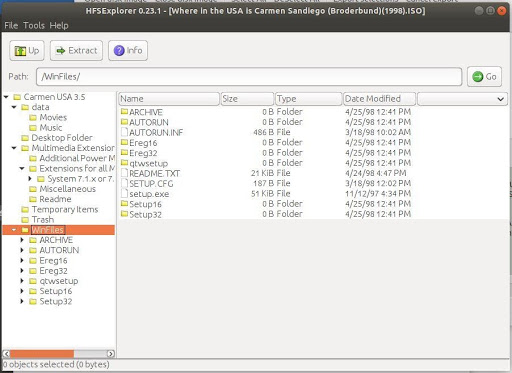
Task: Click tree scrollbar right arrow
Action: coord(111,353)
